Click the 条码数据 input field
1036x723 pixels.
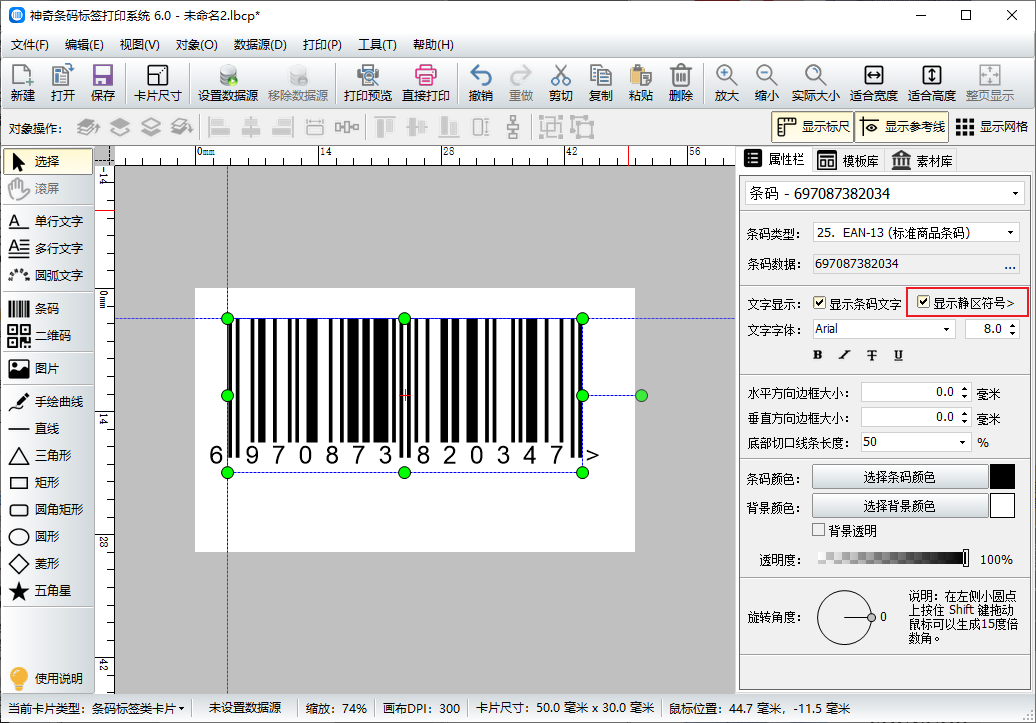tap(907, 264)
